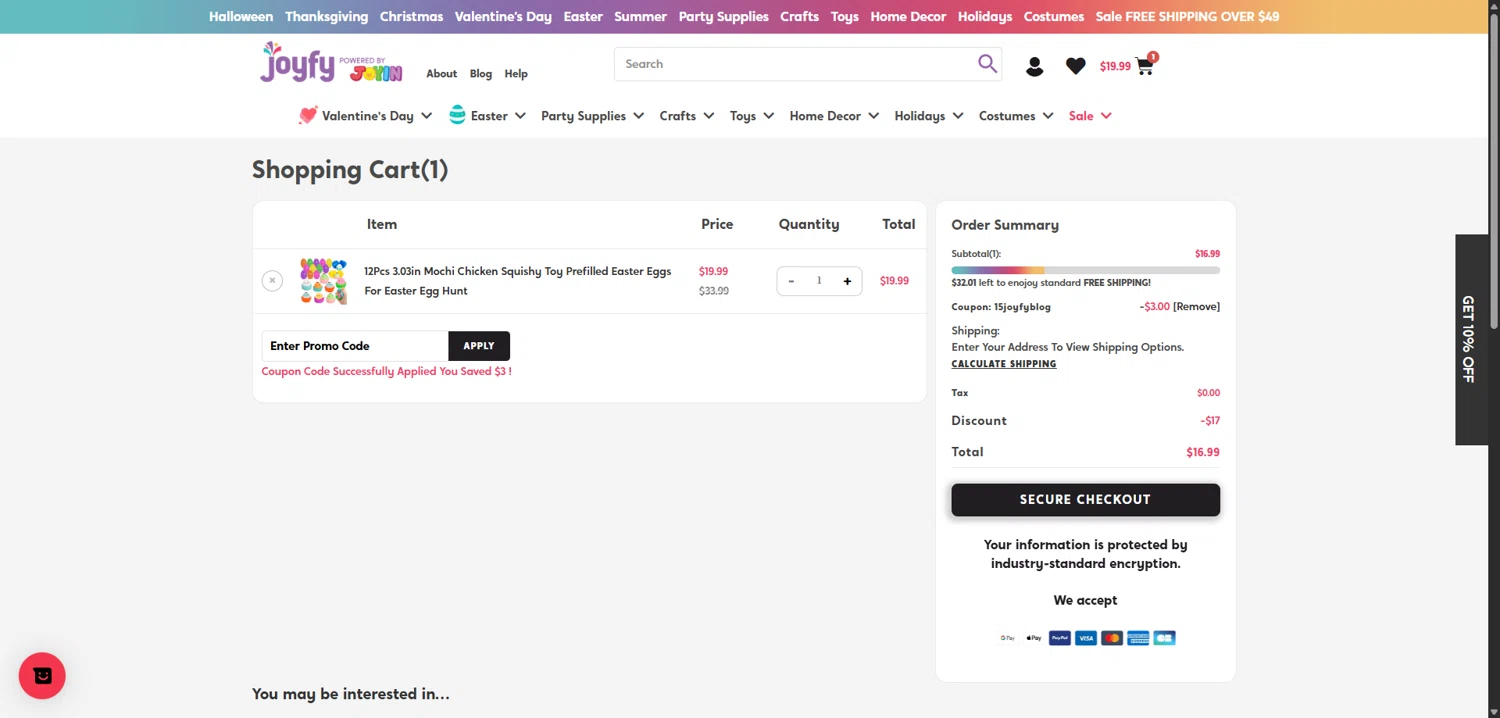Open Thanksgiving in the top banner

click(x=326, y=17)
